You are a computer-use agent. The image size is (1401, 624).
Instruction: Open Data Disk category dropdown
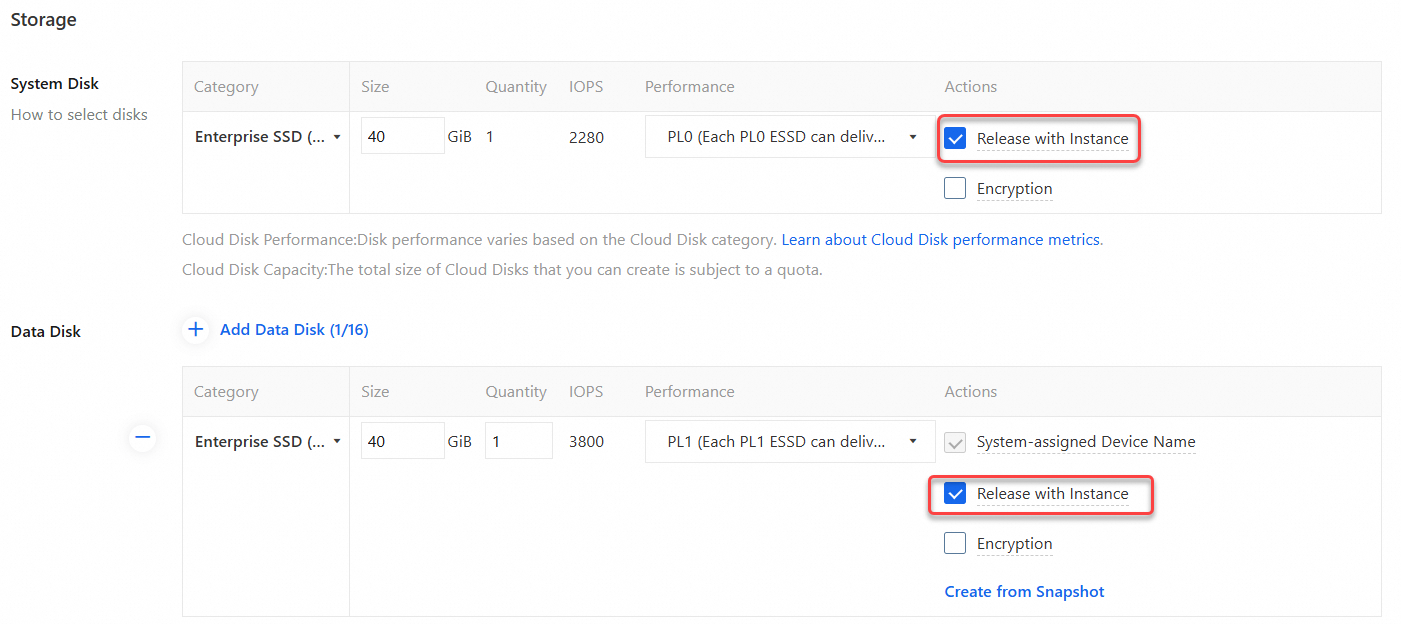267,442
